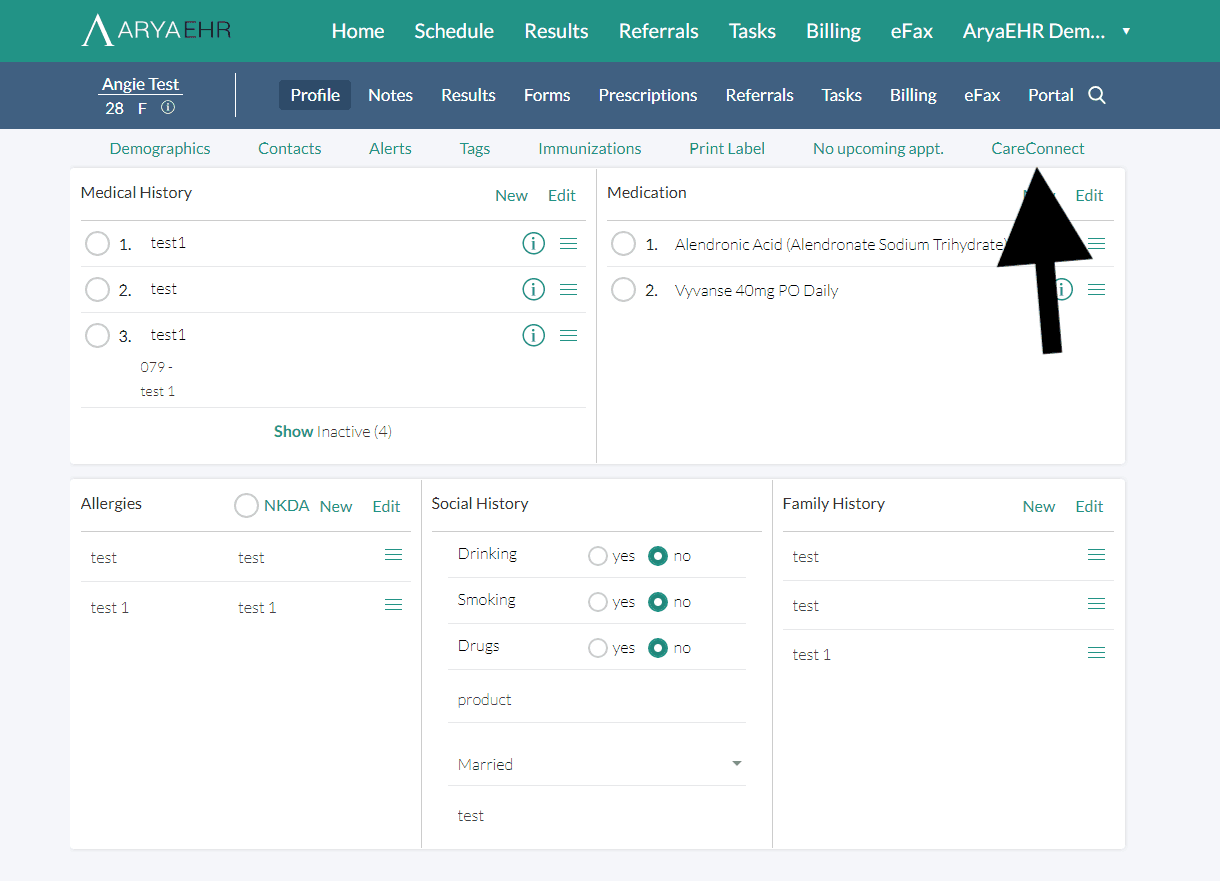Edit the Allergies section
1220x881 pixels.
pyautogui.click(x=386, y=506)
